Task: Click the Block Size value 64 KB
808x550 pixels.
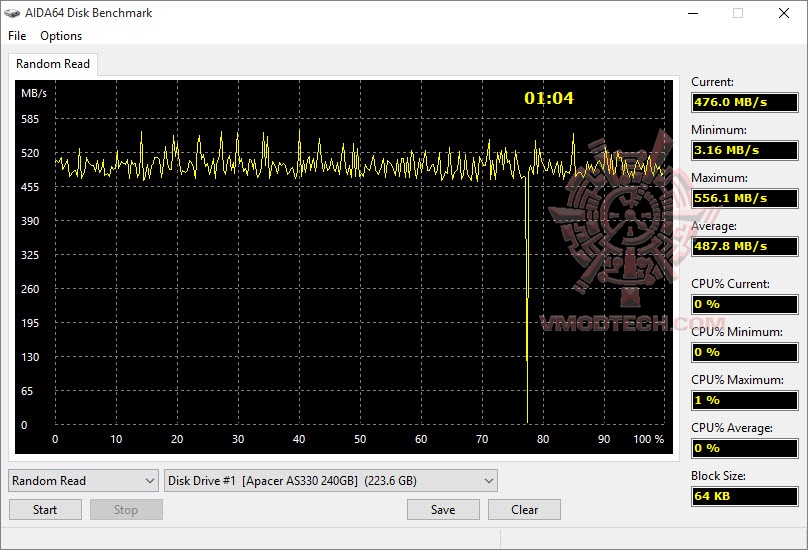Action: 745,496
